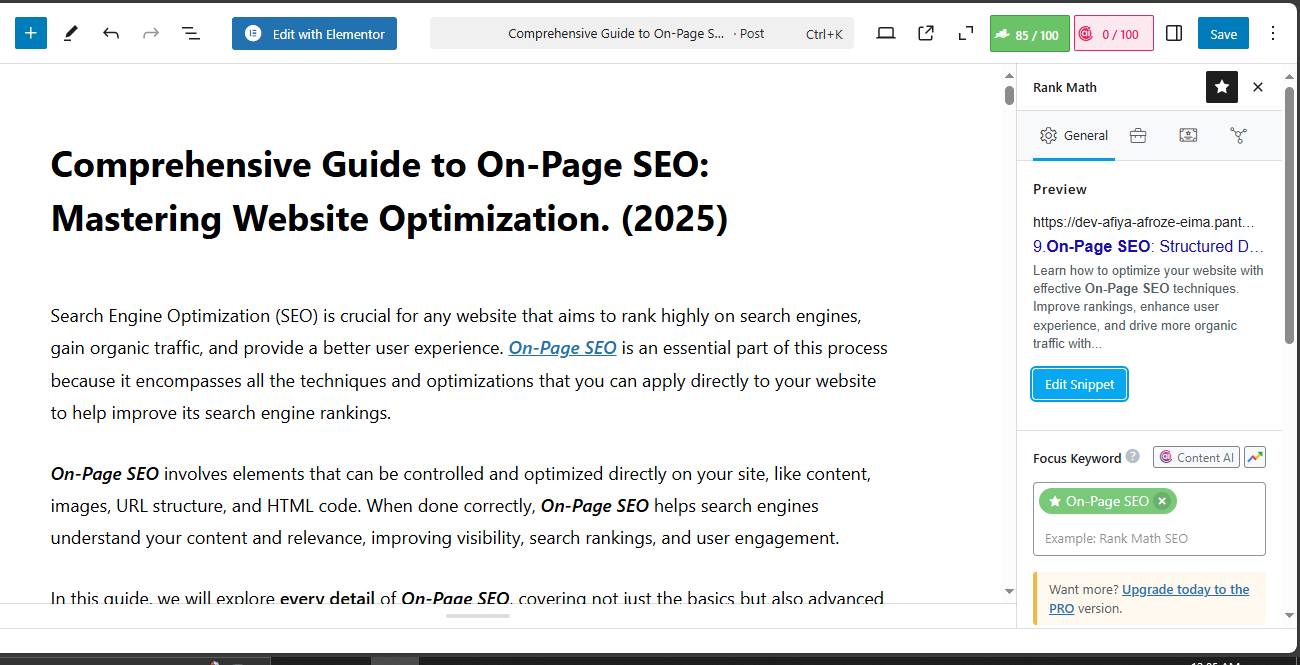Open the Rank Math Schema tab

coord(1188,135)
